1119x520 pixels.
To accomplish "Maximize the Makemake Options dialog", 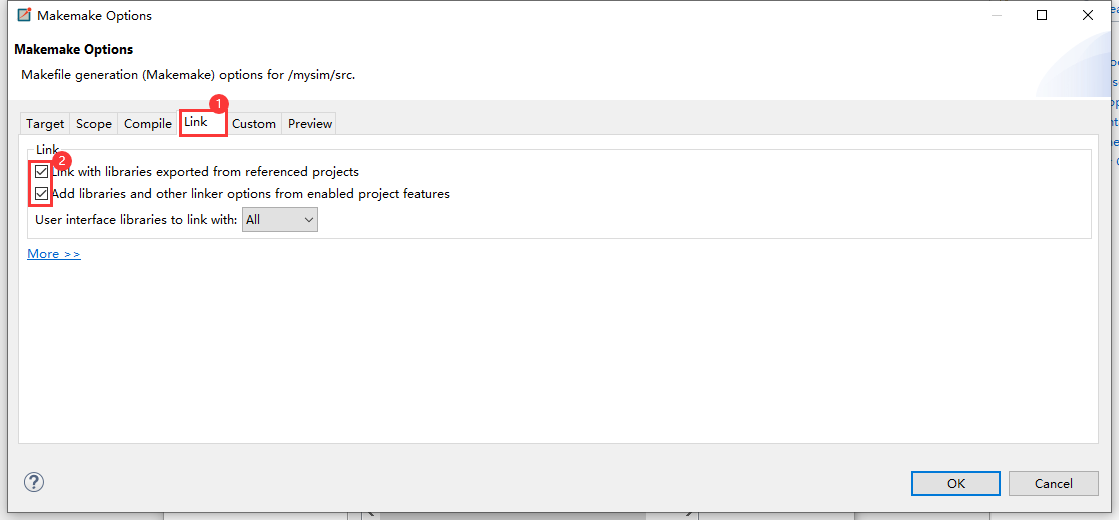I will (x=1042, y=15).
